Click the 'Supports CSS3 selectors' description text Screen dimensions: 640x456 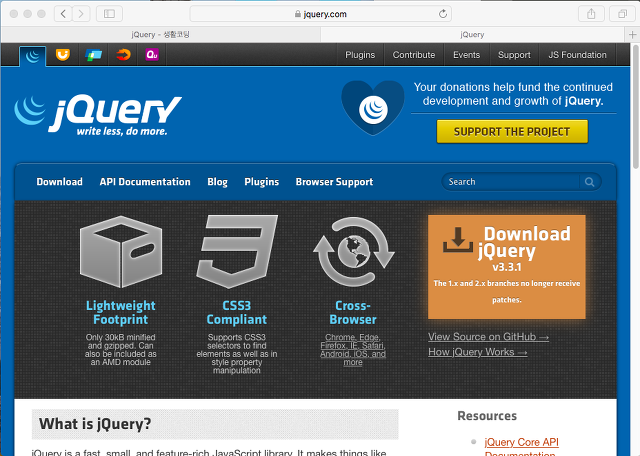237,354
